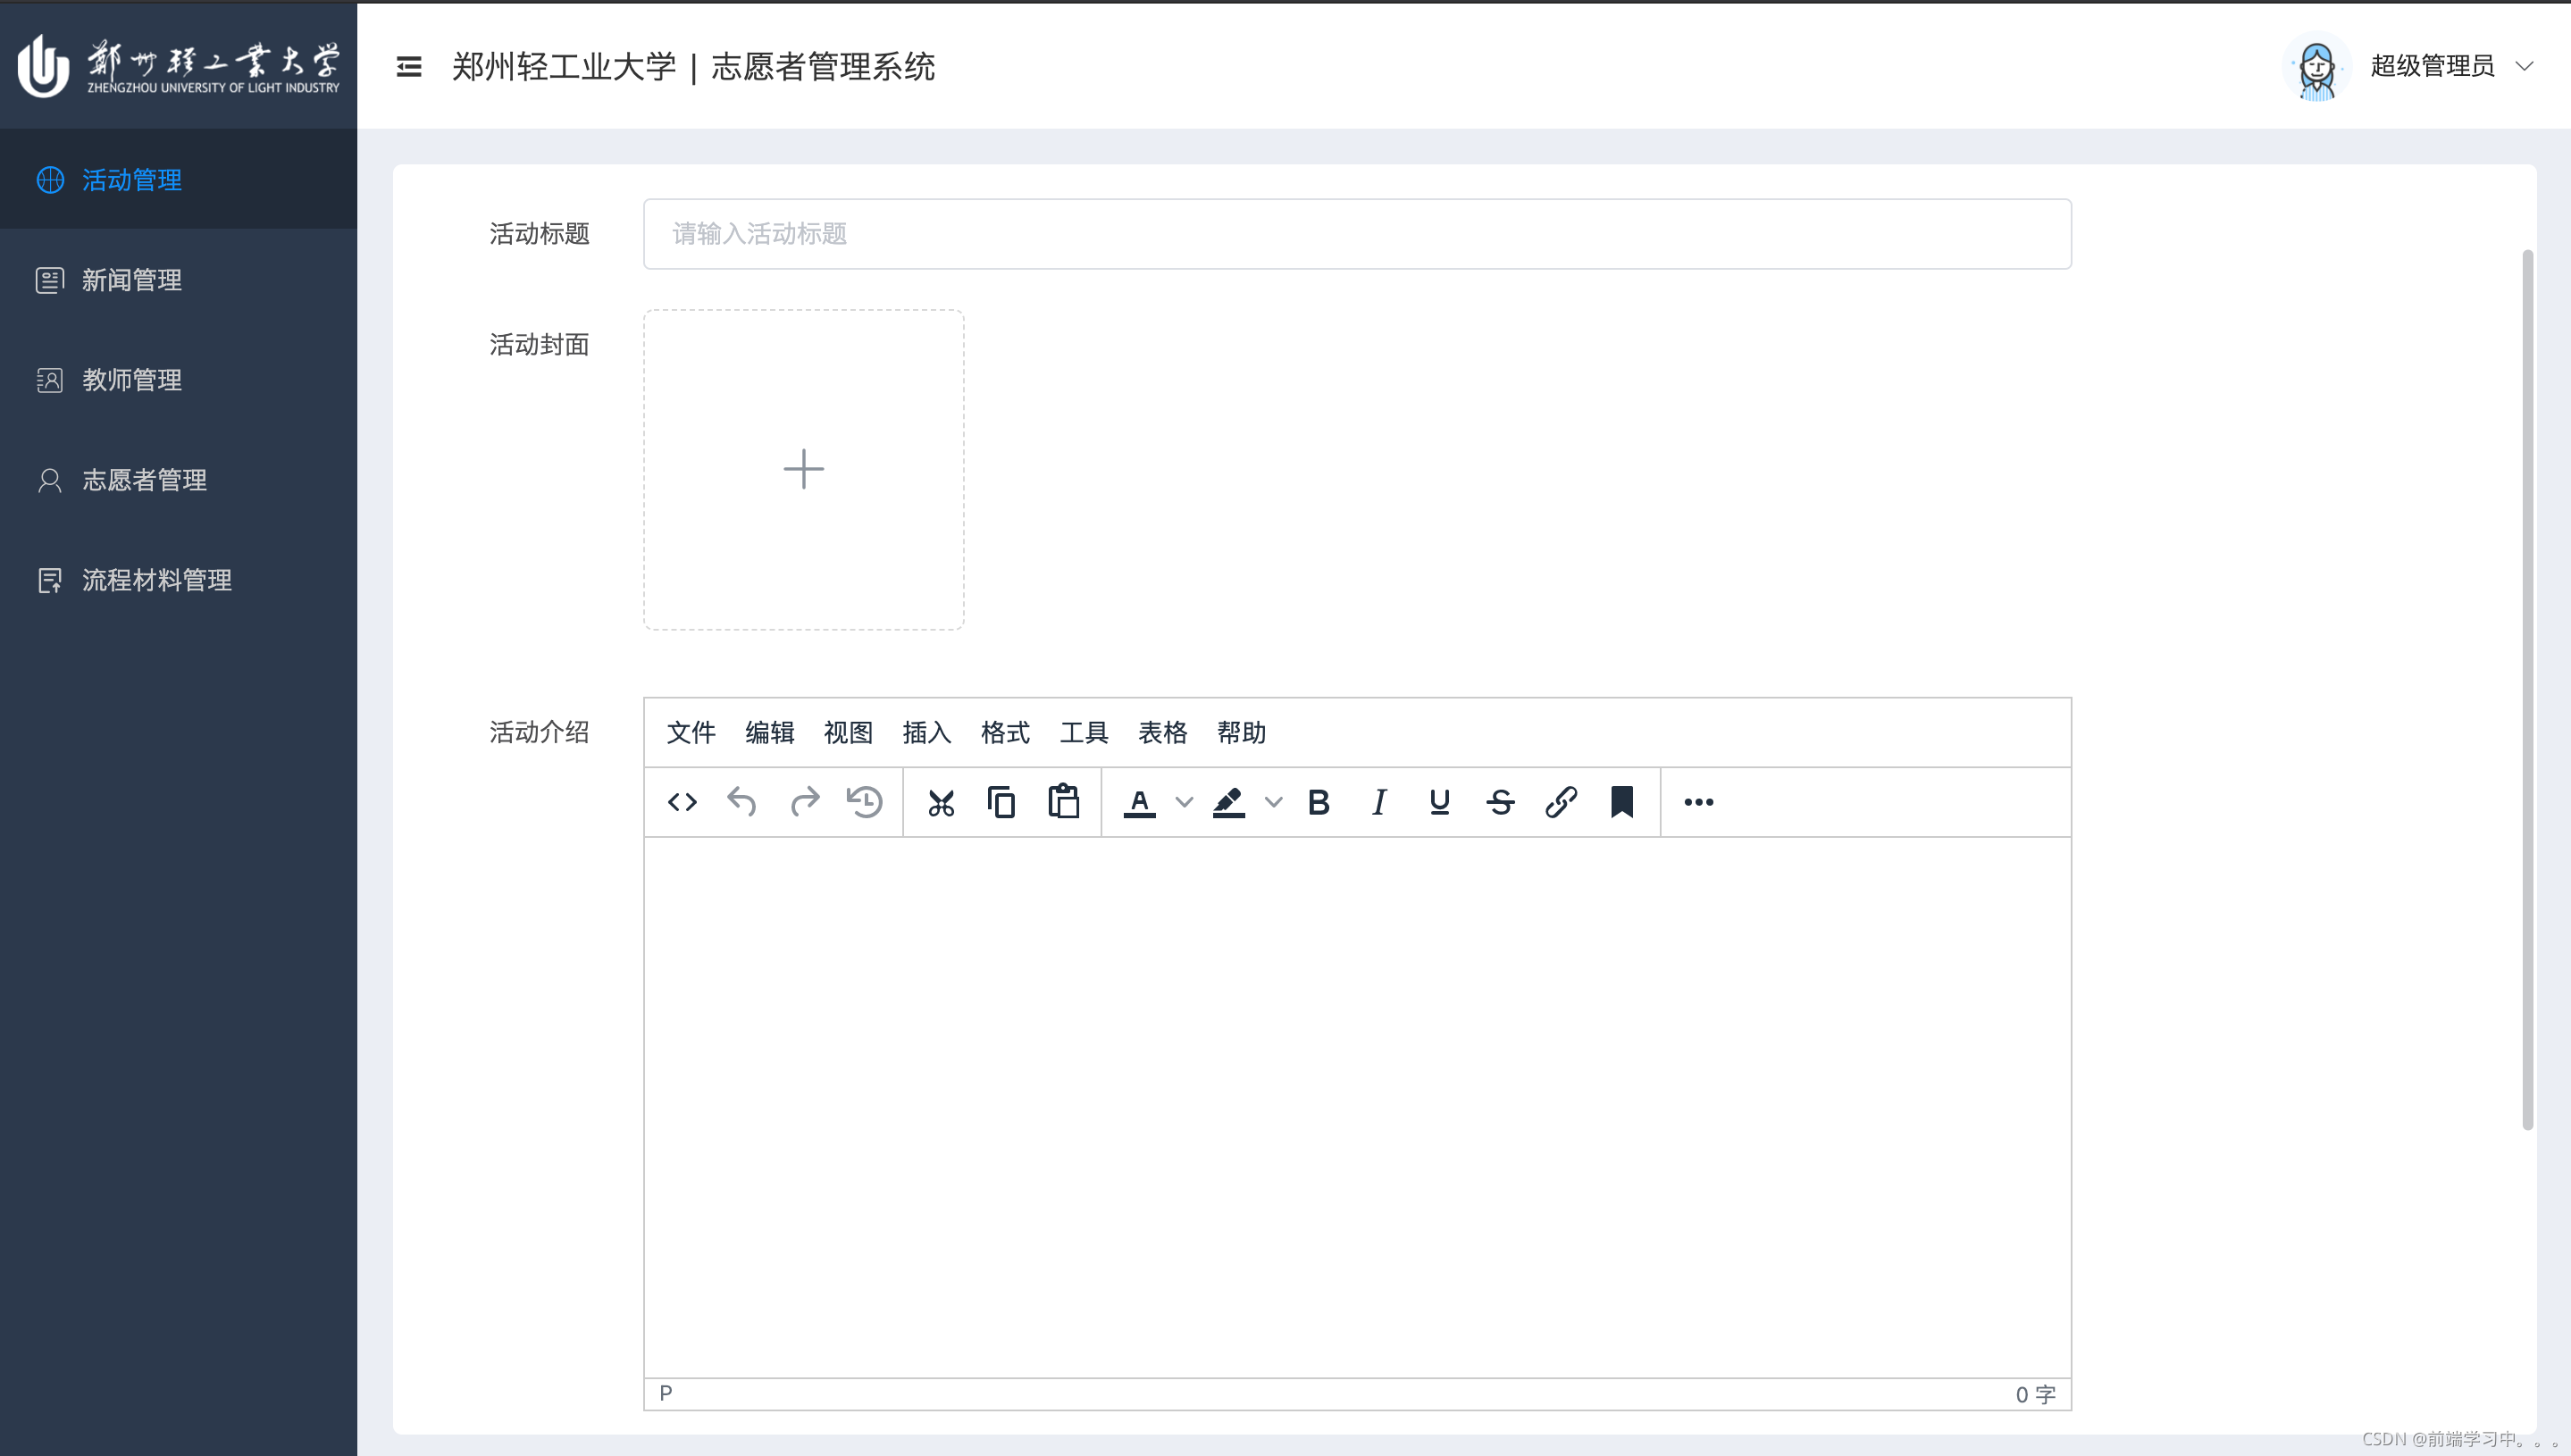2571x1456 pixels.
Task: Click the 活动标题 input field
Action: tap(1356, 234)
